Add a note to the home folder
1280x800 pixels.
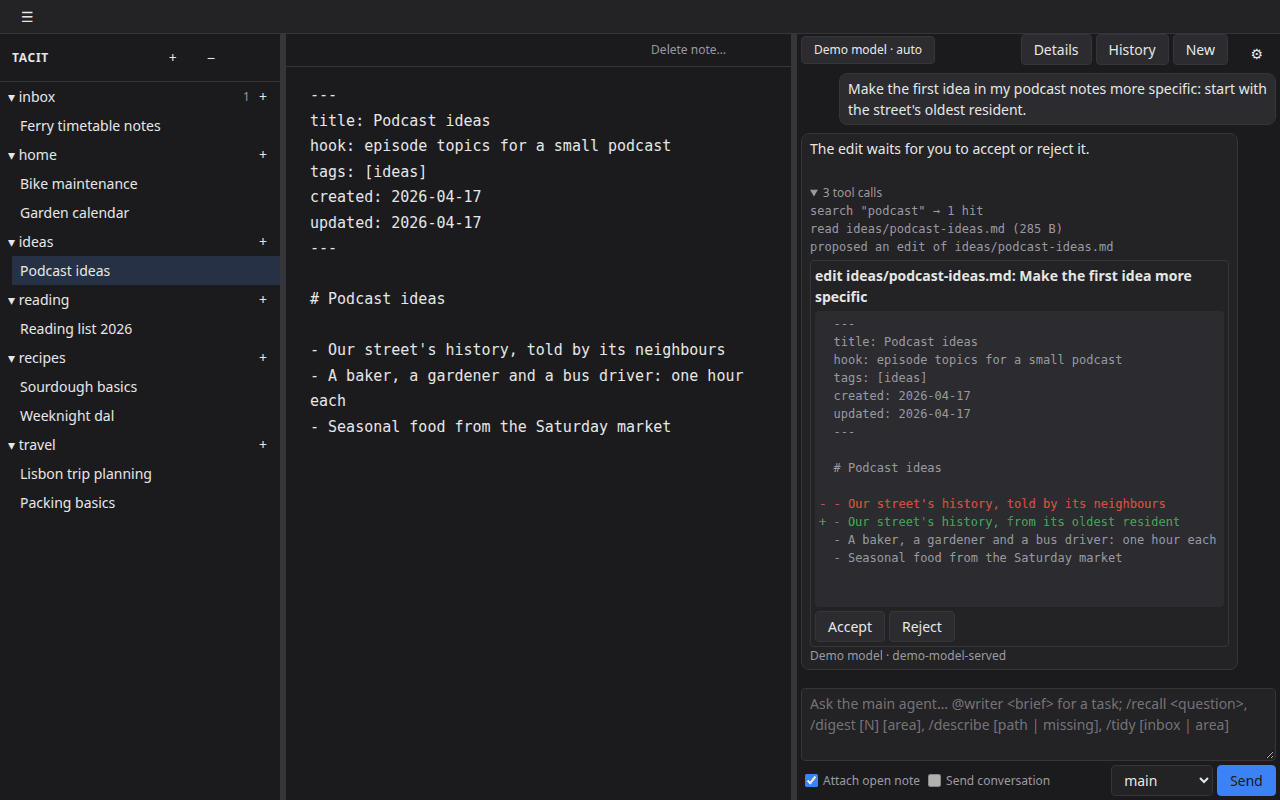click(263, 155)
